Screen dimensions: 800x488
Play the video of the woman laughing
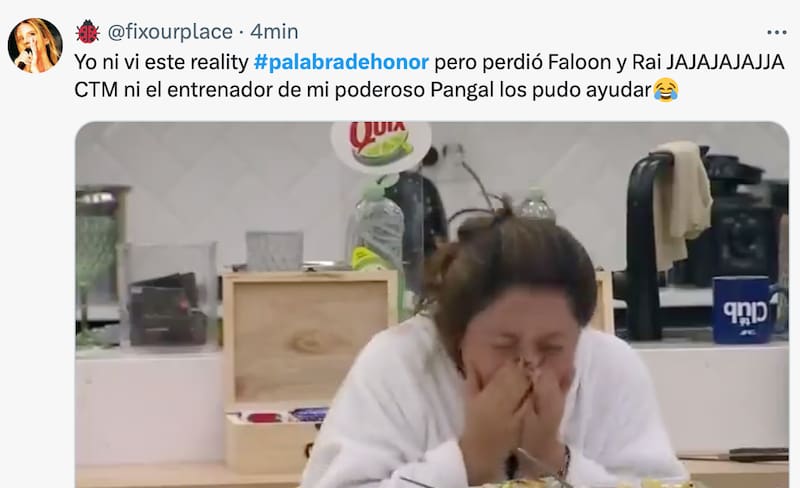(432, 305)
